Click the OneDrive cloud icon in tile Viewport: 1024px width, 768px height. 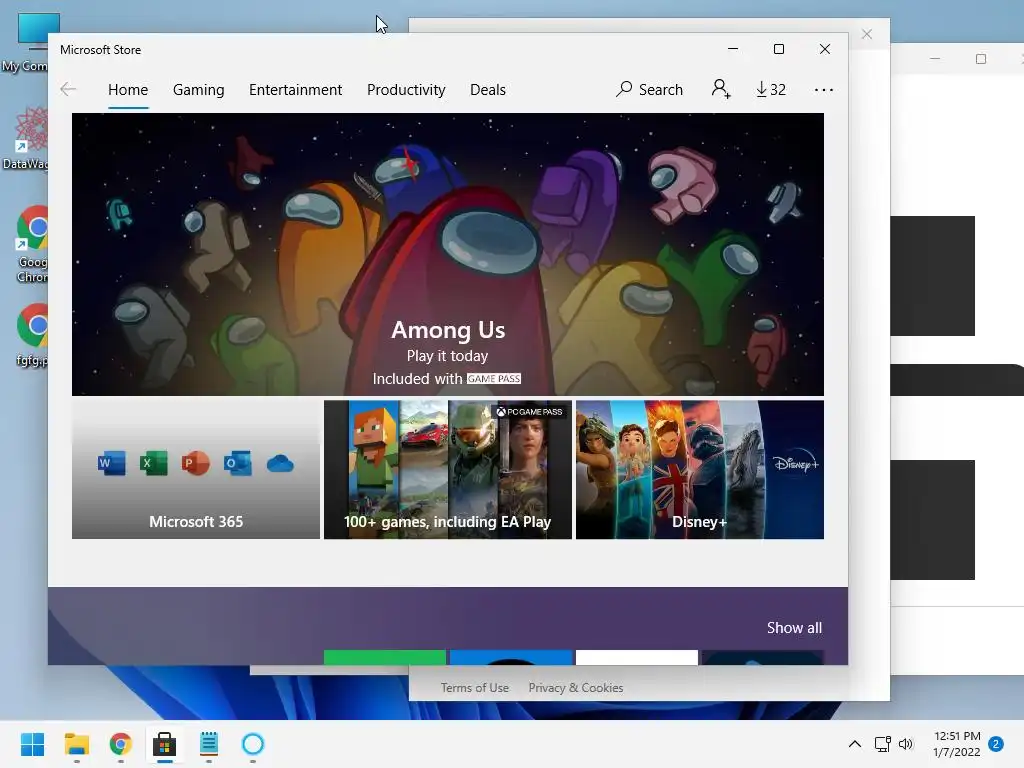[280, 464]
